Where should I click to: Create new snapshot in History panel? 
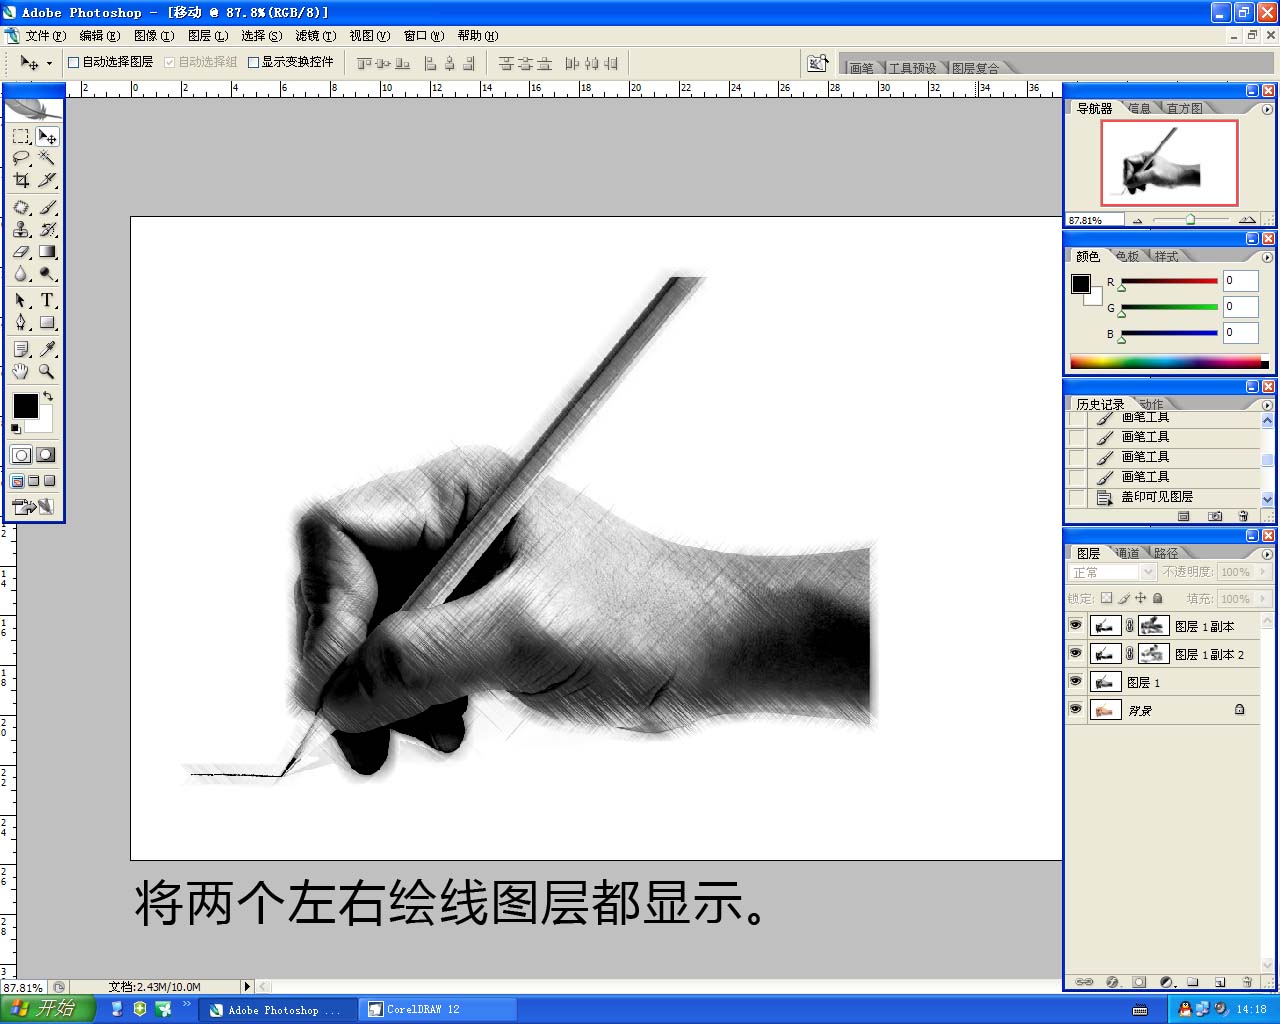point(1215,516)
